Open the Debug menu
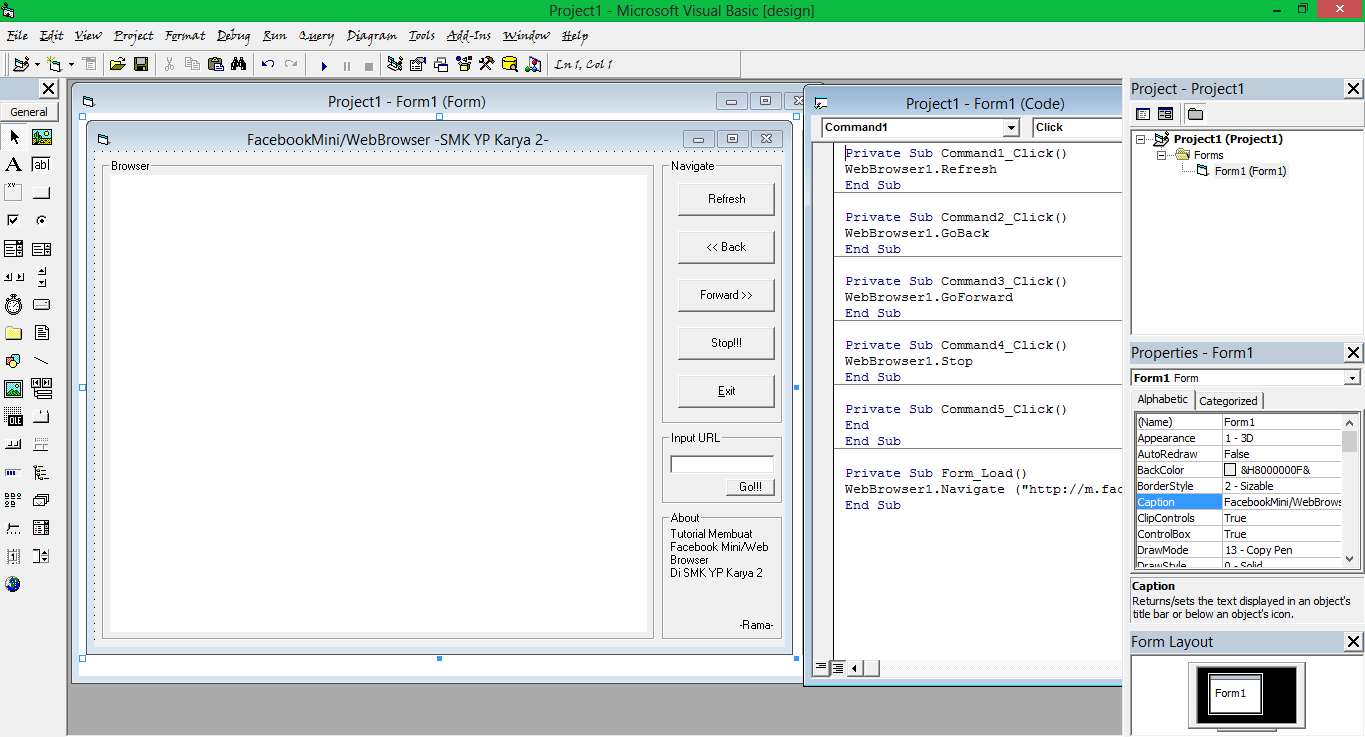The width and height of the screenshot is (1365, 737). 232,36
